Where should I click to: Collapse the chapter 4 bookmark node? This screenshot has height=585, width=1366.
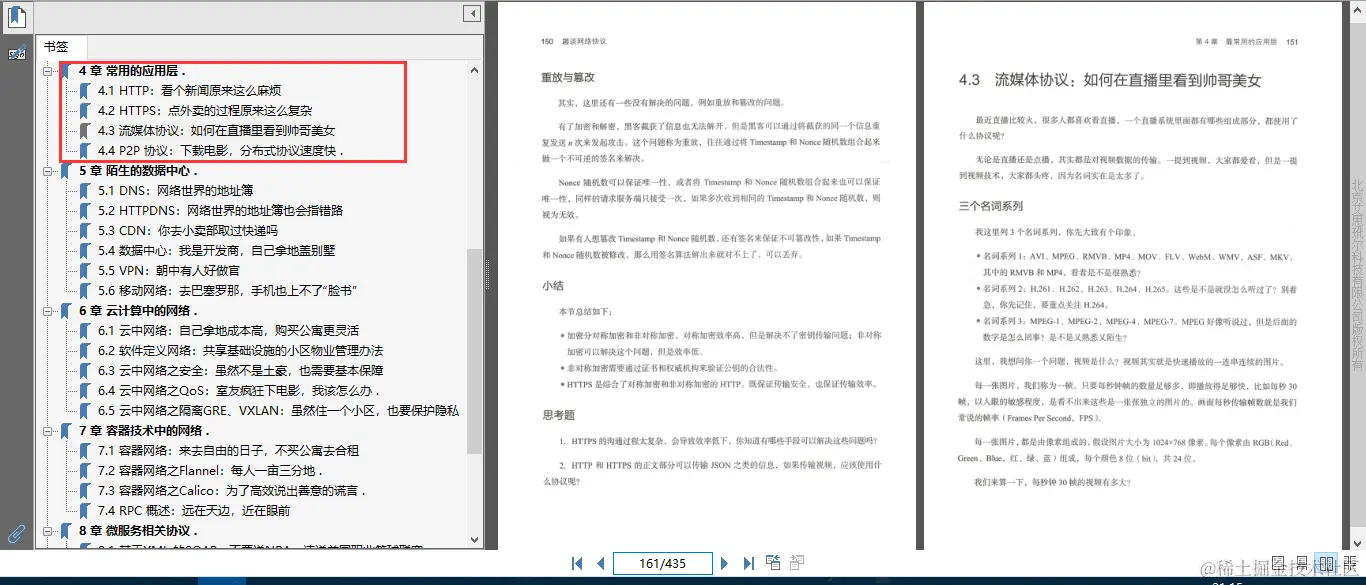point(47,70)
